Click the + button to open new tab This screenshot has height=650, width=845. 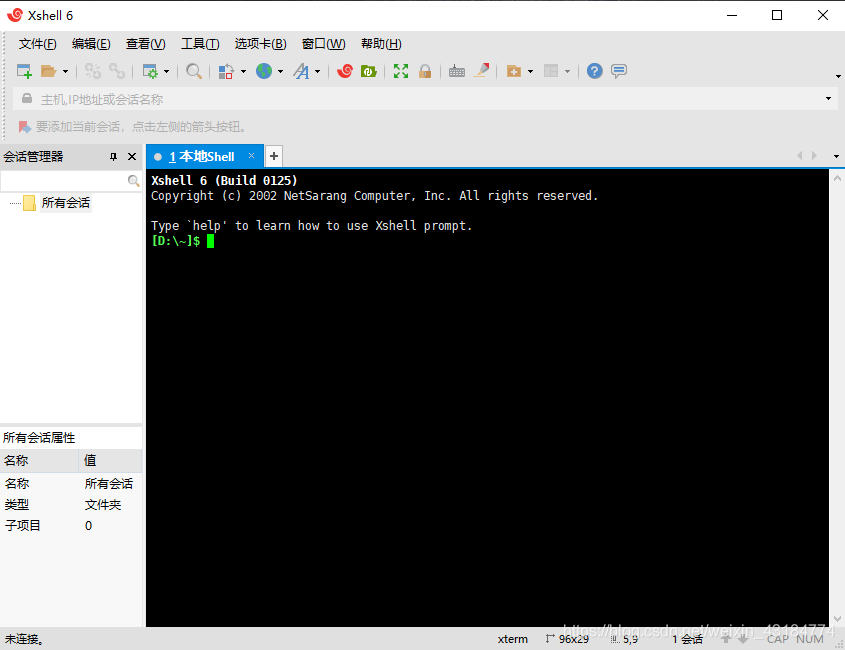pos(272,156)
